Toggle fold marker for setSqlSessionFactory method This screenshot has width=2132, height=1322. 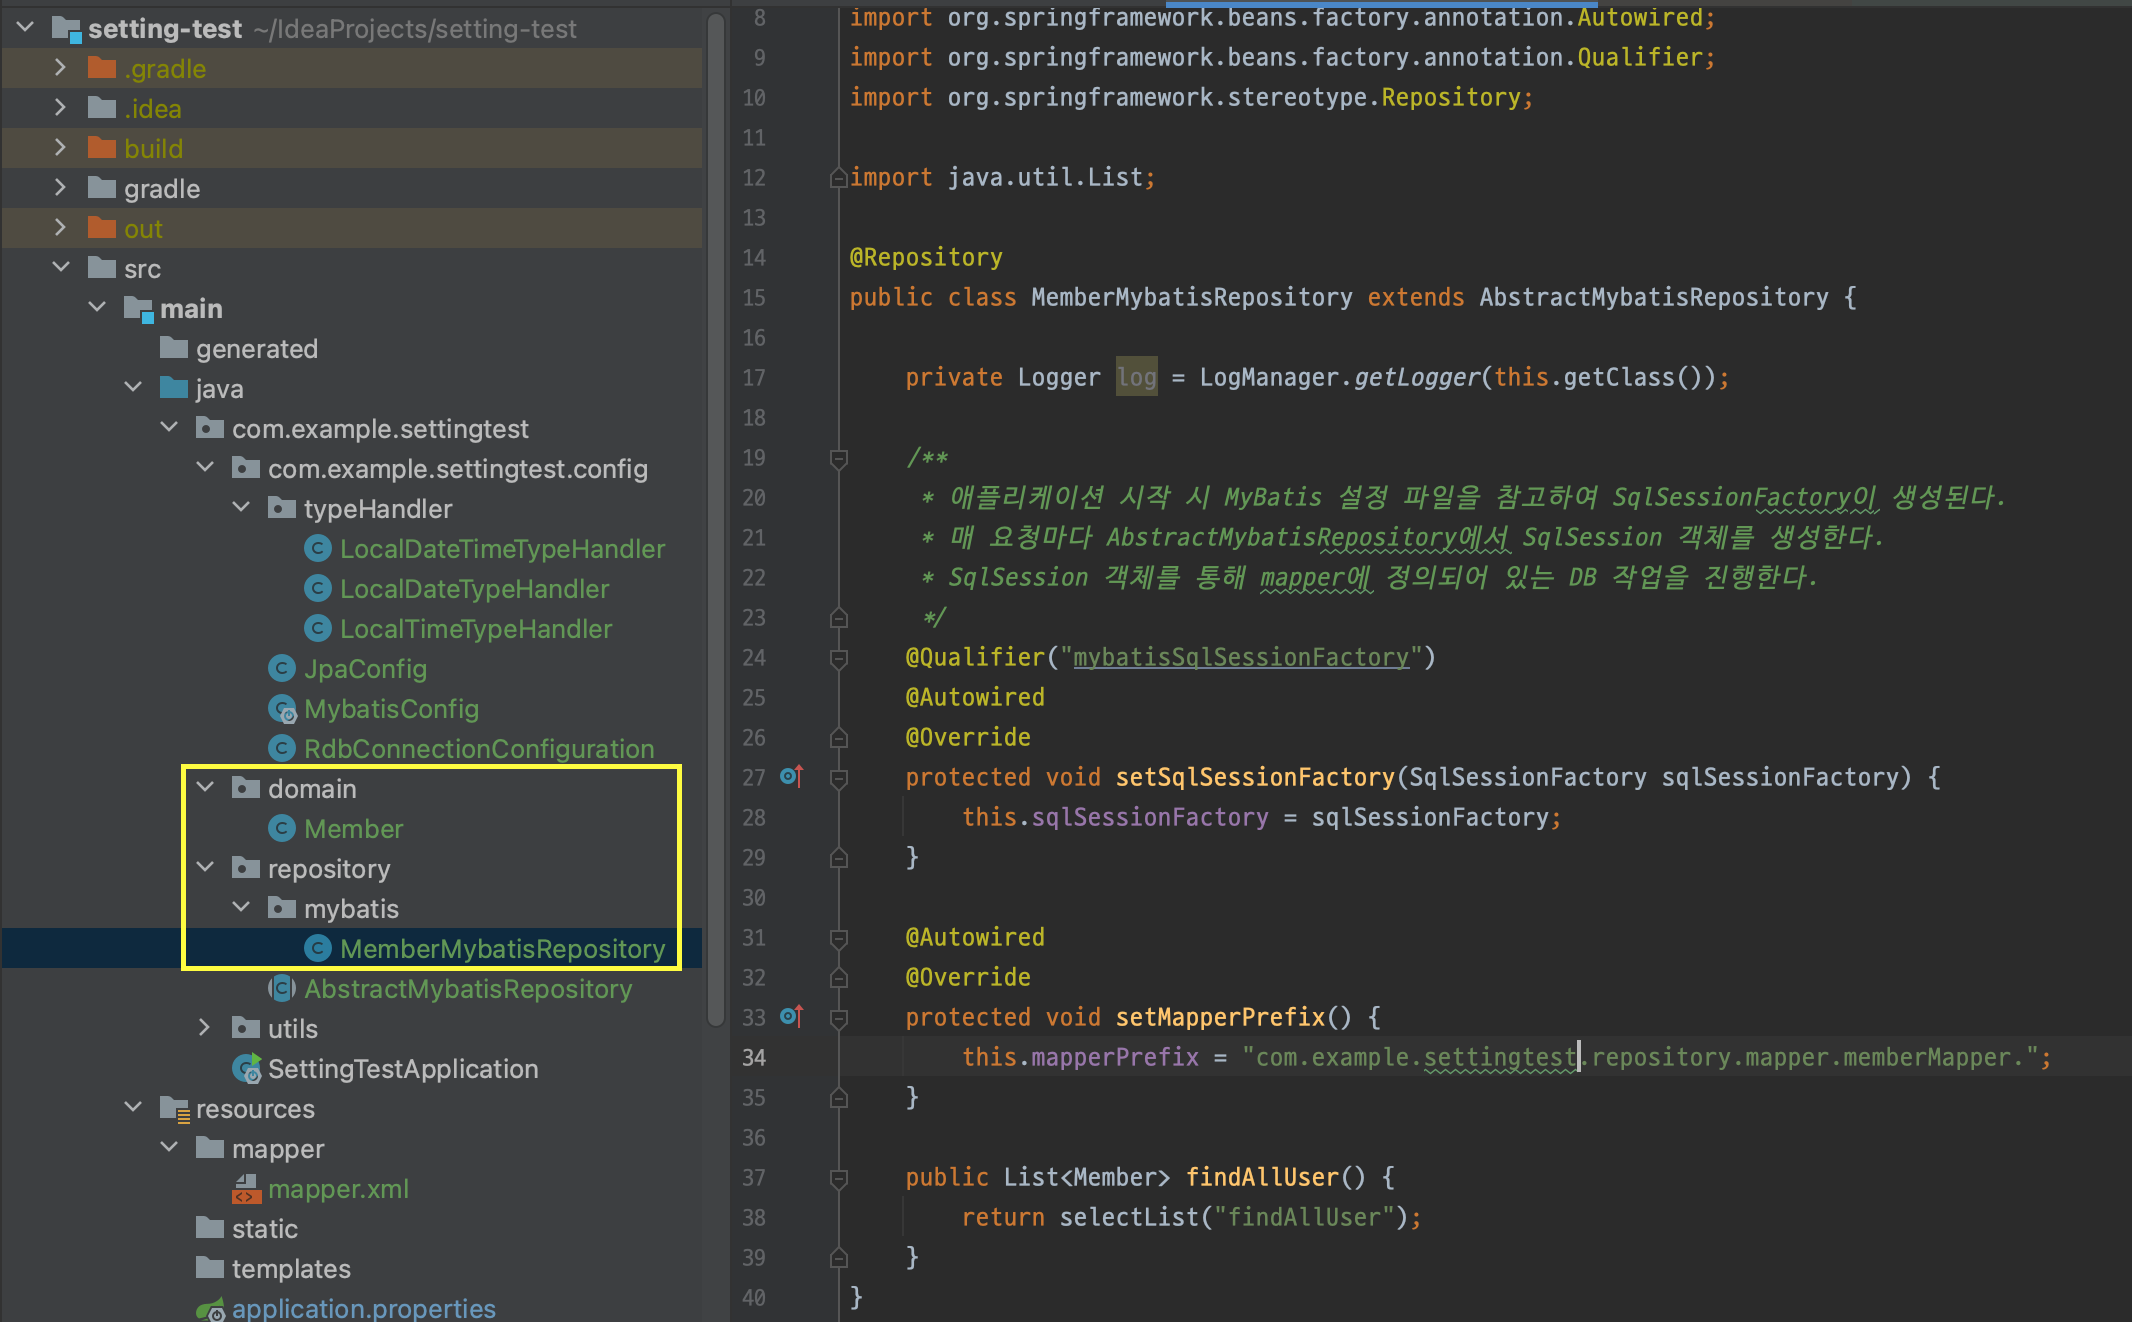pyautogui.click(x=839, y=778)
